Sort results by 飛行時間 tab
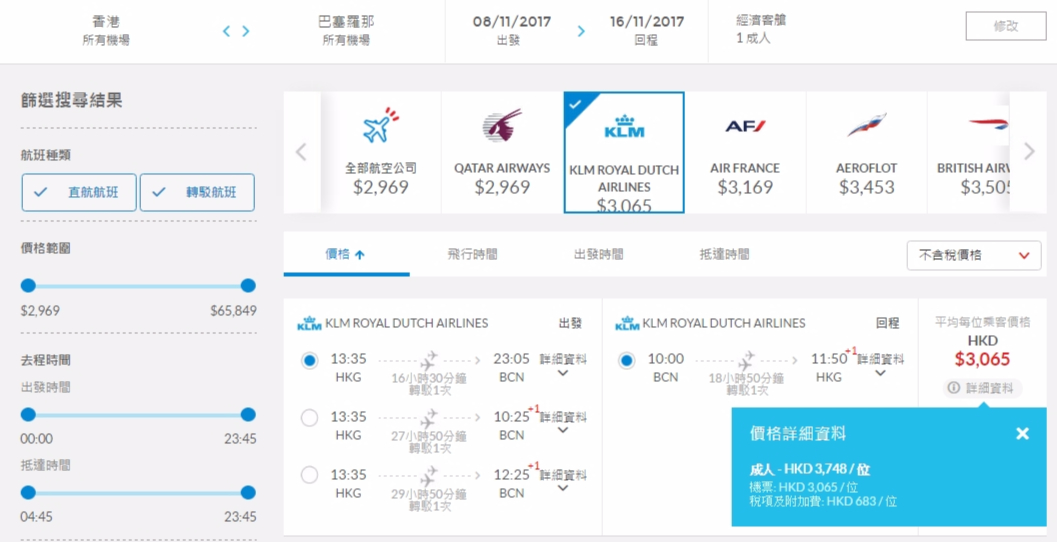The width and height of the screenshot is (1057, 542). point(472,255)
